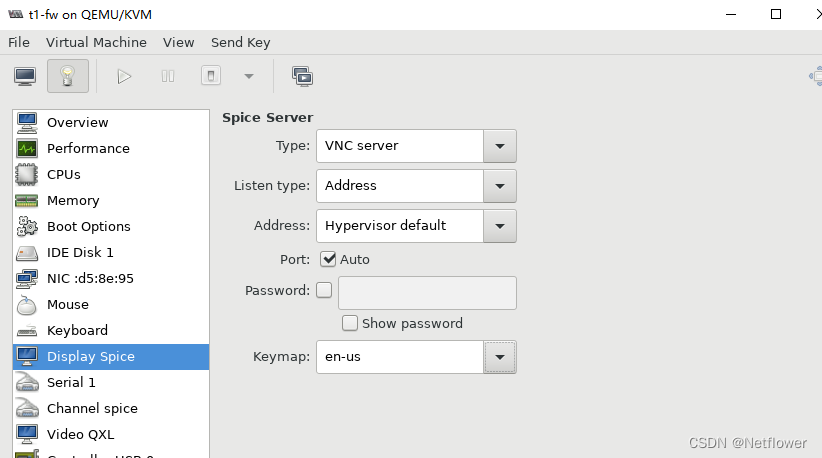This screenshot has height=458, width=822.
Task: Click the en-us keymap field
Action: (400, 357)
